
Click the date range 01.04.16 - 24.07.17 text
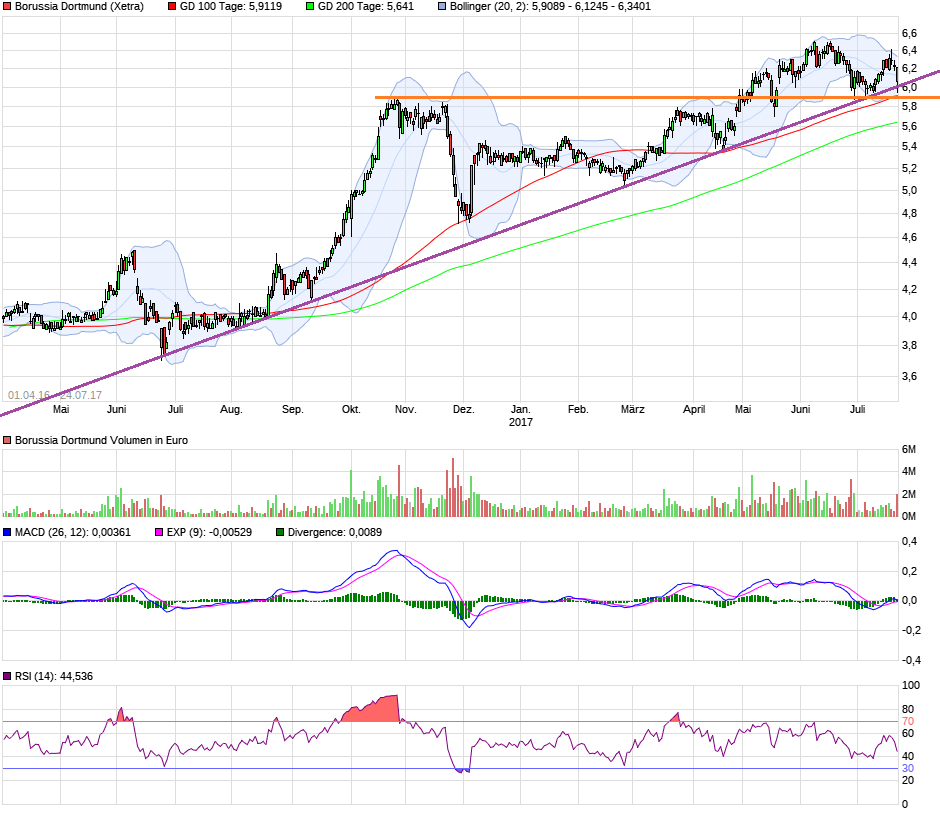coord(55,395)
